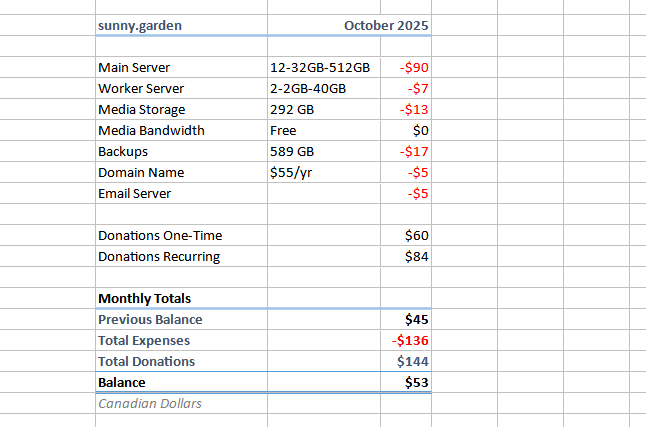646x427 pixels.
Task: Click the Balance label cell
Action: pyautogui.click(x=181, y=382)
